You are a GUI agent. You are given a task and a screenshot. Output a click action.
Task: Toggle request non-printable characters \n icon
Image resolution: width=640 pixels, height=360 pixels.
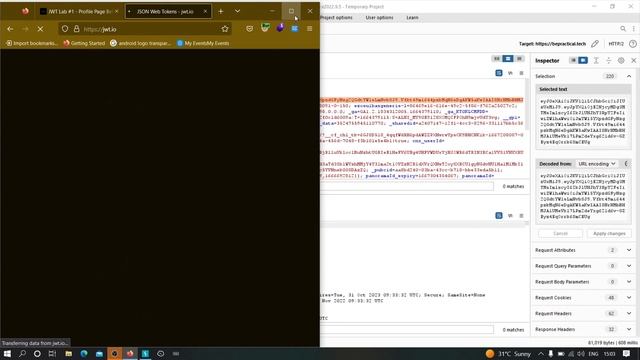pos(510,73)
